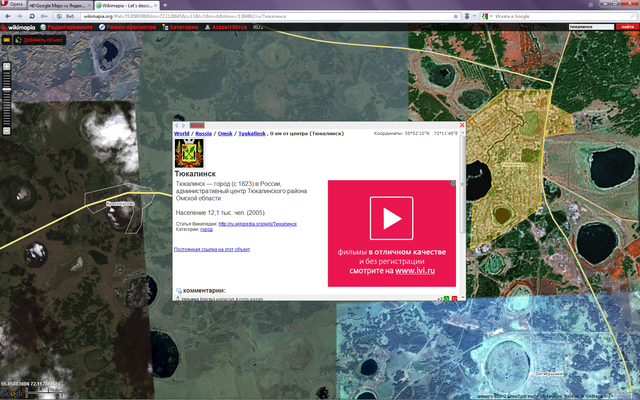The width and height of the screenshot is (640, 400).
Task: Click forward arrow in the info panel
Action: pos(185,125)
